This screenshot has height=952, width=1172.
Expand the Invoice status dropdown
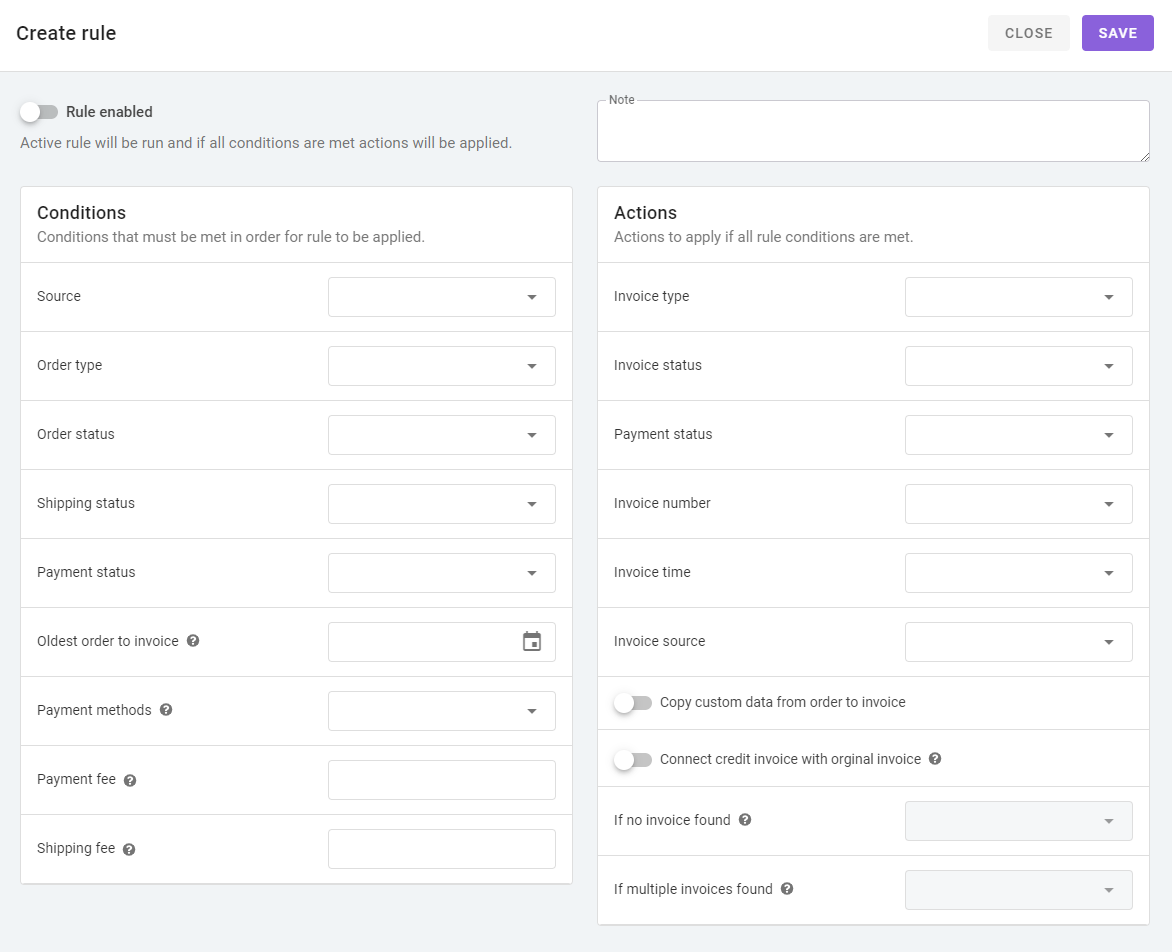[x=1019, y=366]
